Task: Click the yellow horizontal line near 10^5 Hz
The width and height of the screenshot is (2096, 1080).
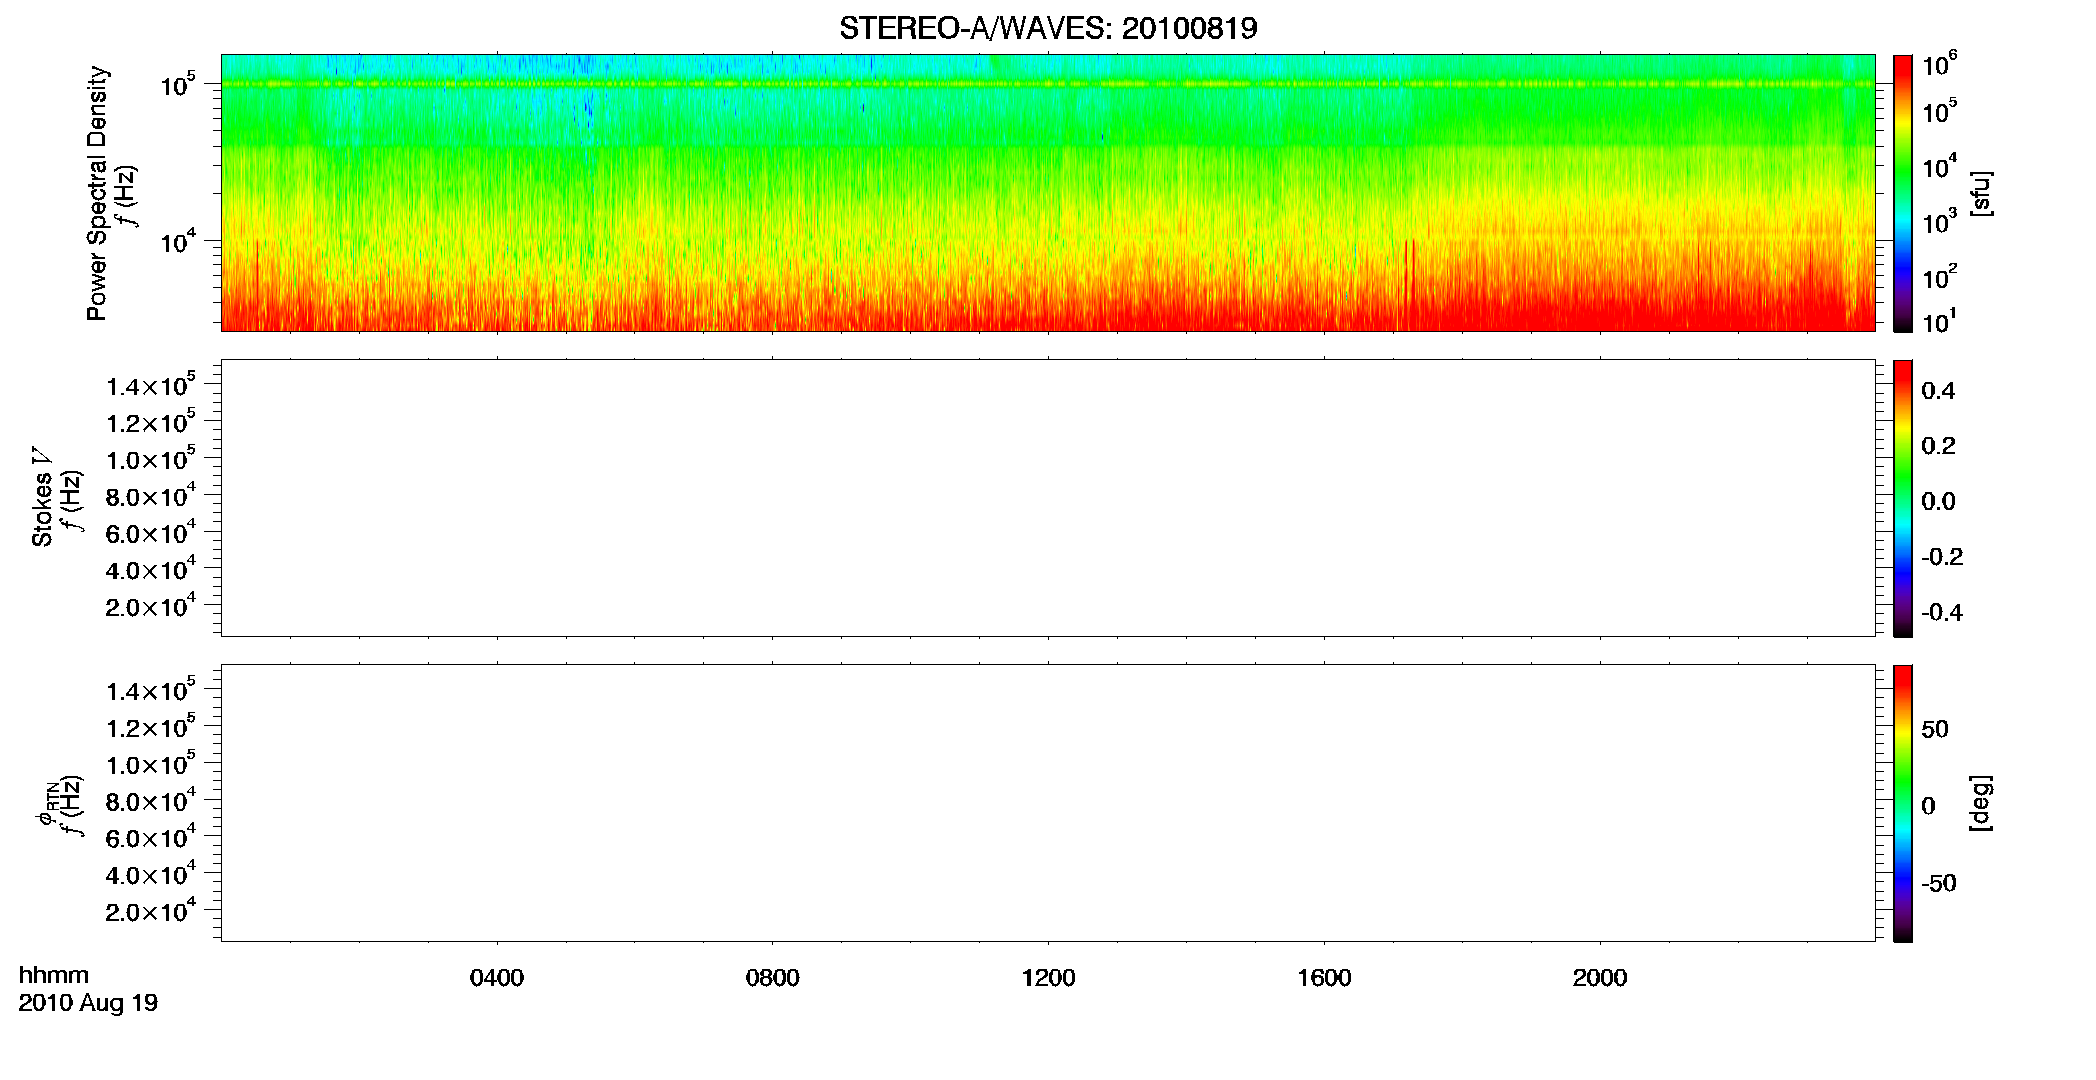Action: point(1048,84)
